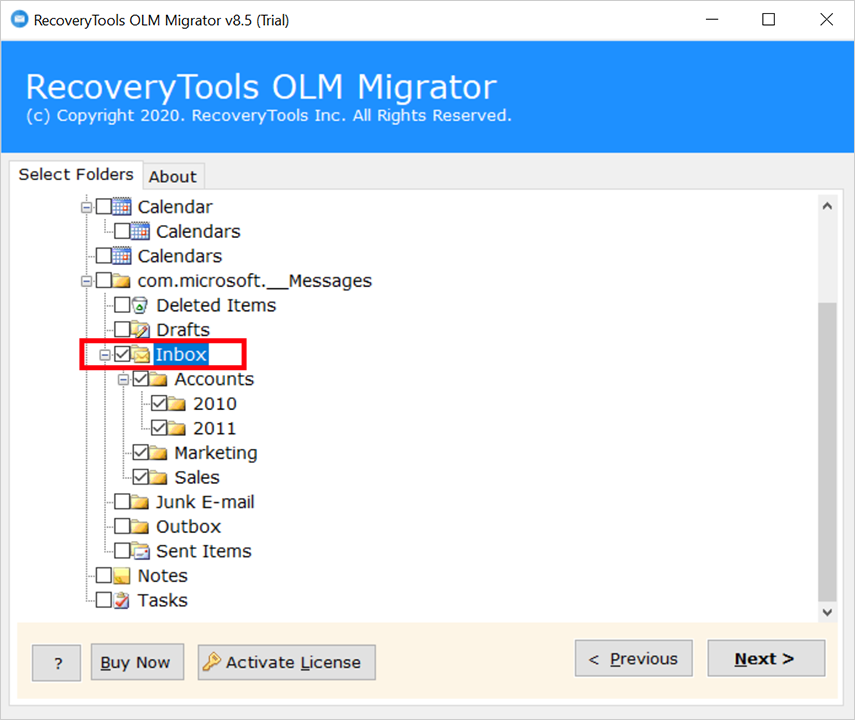Click the Accounts folder icon
This screenshot has height=720, width=855.
[x=159, y=379]
